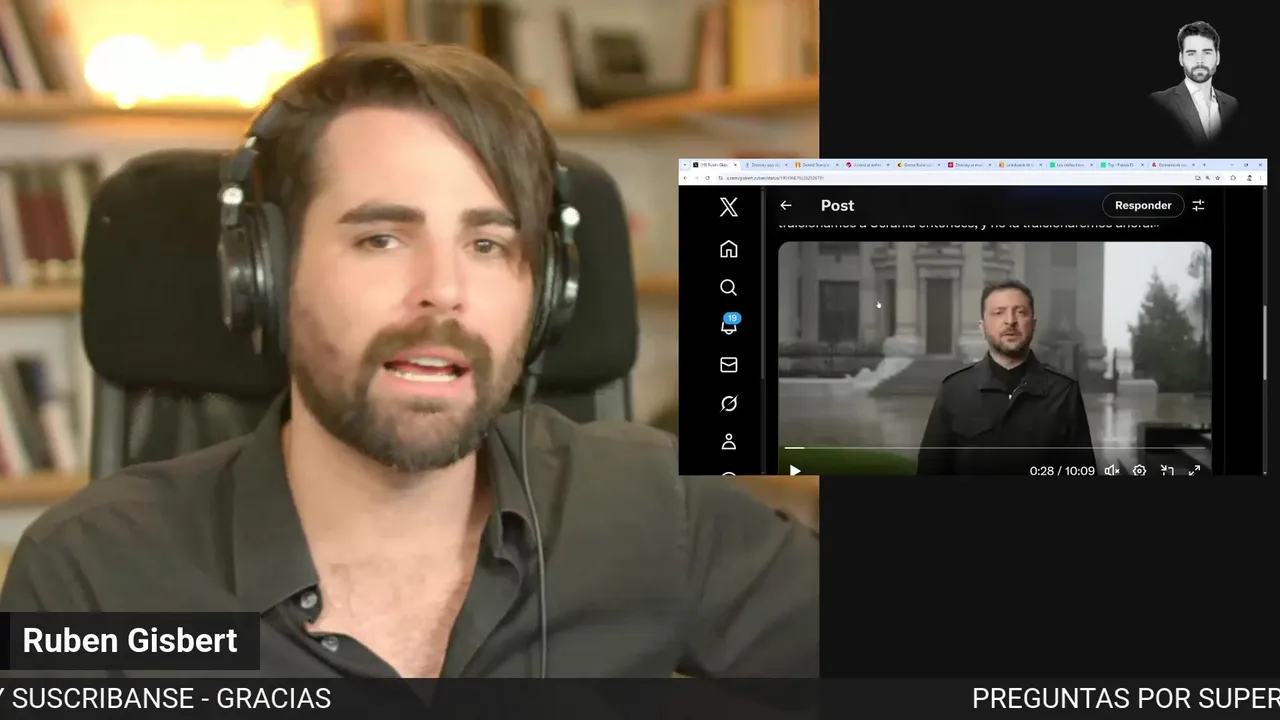Viewport: 1280px width, 720px height.
Task: Open a new browser tab with plus button
Action: [x=1204, y=165]
